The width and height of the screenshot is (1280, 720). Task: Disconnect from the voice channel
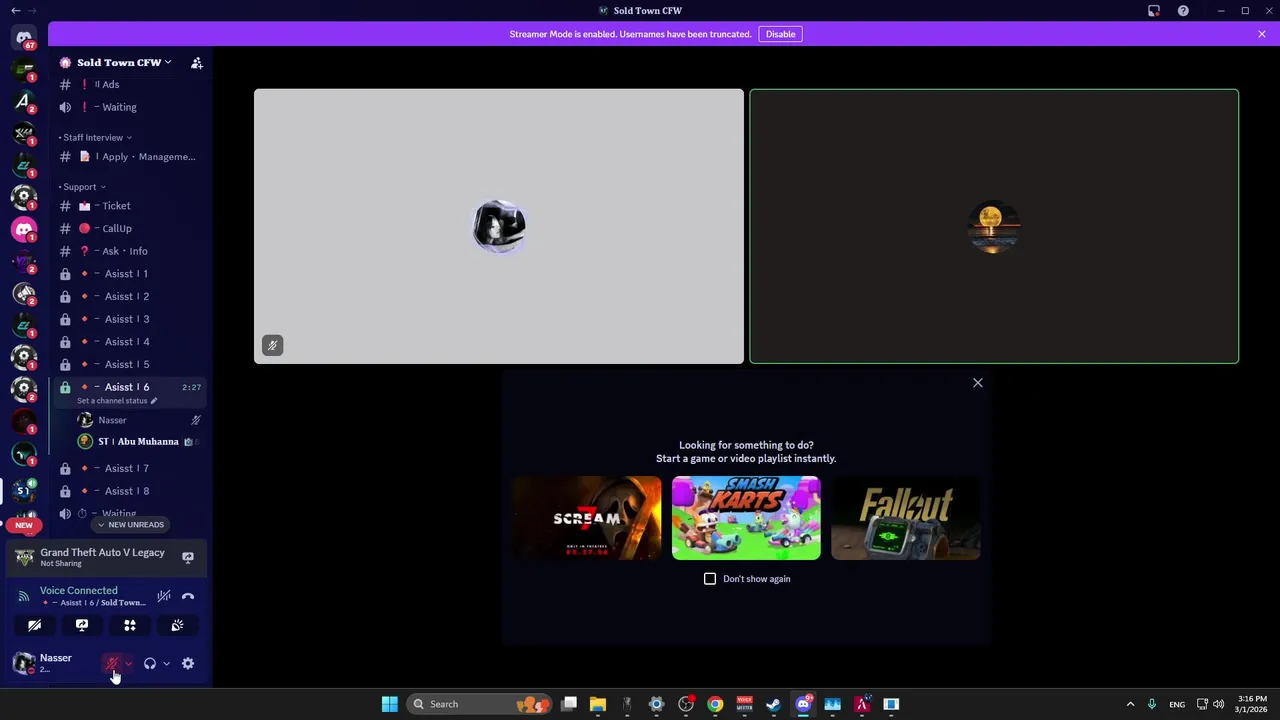188,596
